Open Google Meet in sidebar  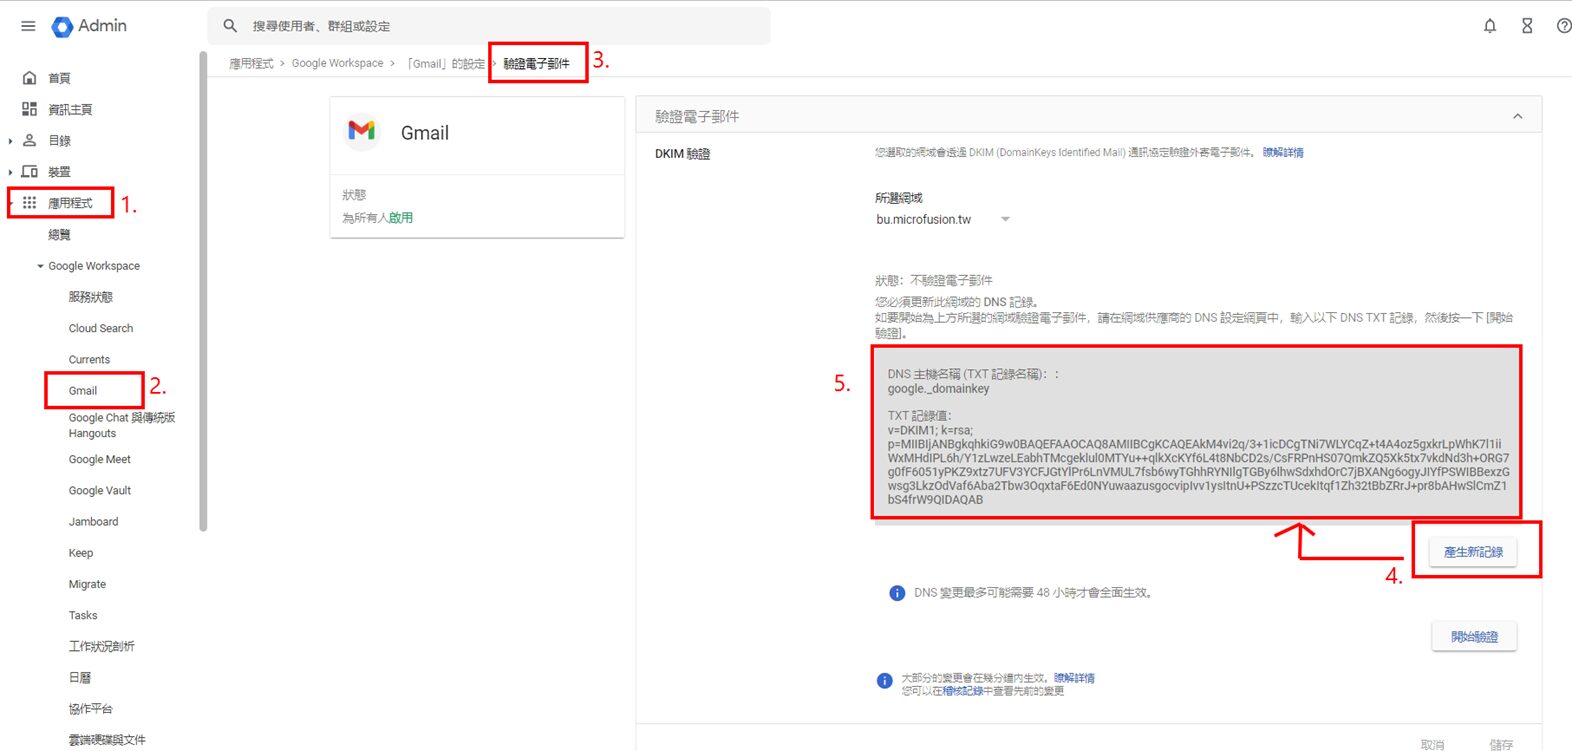click(100, 460)
